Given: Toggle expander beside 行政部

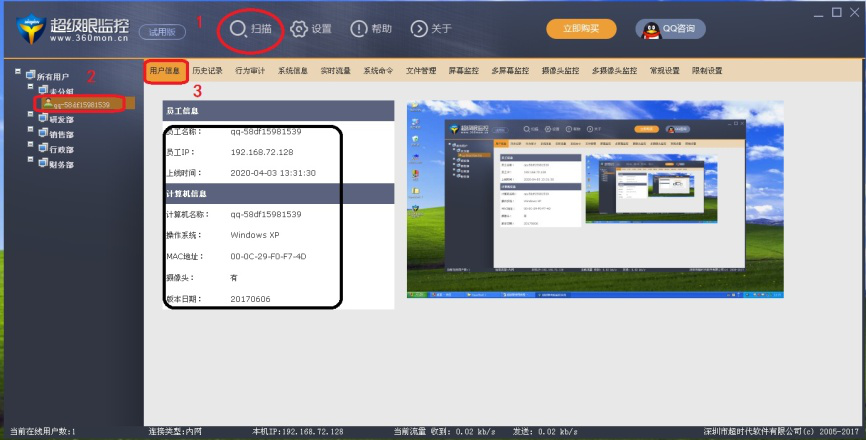Looking at the screenshot, I should coord(30,144).
